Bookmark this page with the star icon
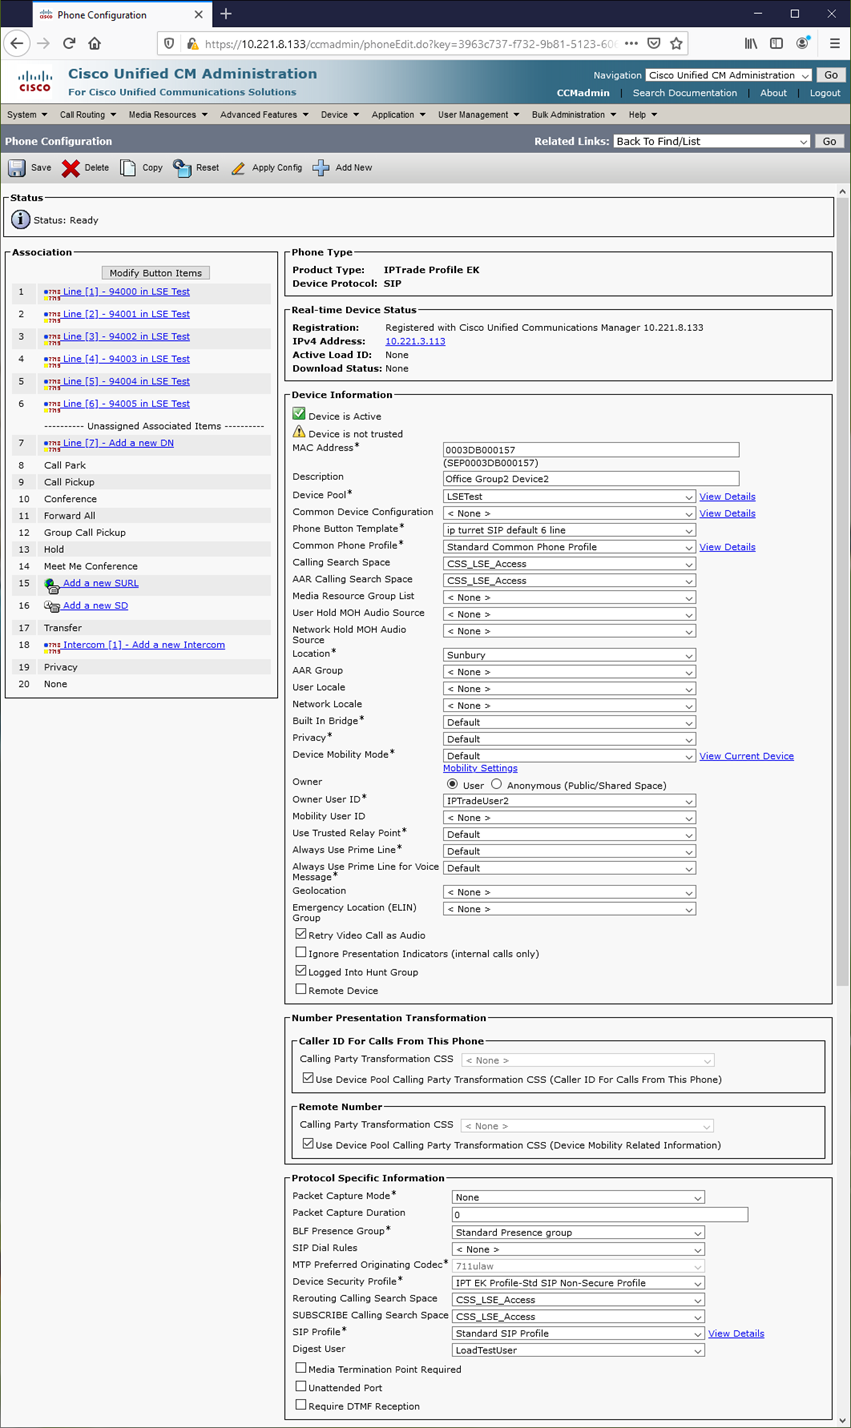 pos(677,44)
